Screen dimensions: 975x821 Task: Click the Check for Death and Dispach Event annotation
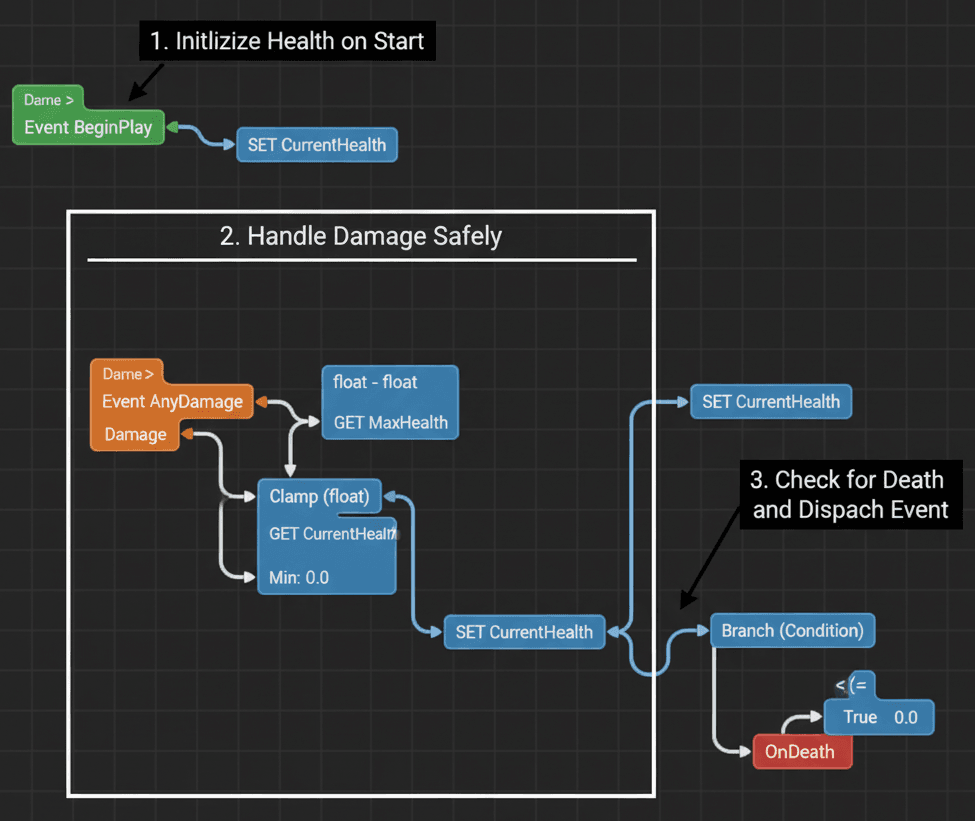[850, 495]
